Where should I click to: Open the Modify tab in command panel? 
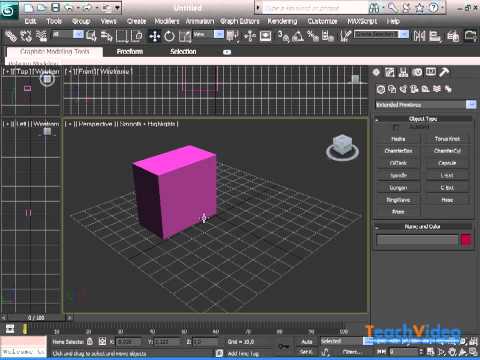point(390,72)
